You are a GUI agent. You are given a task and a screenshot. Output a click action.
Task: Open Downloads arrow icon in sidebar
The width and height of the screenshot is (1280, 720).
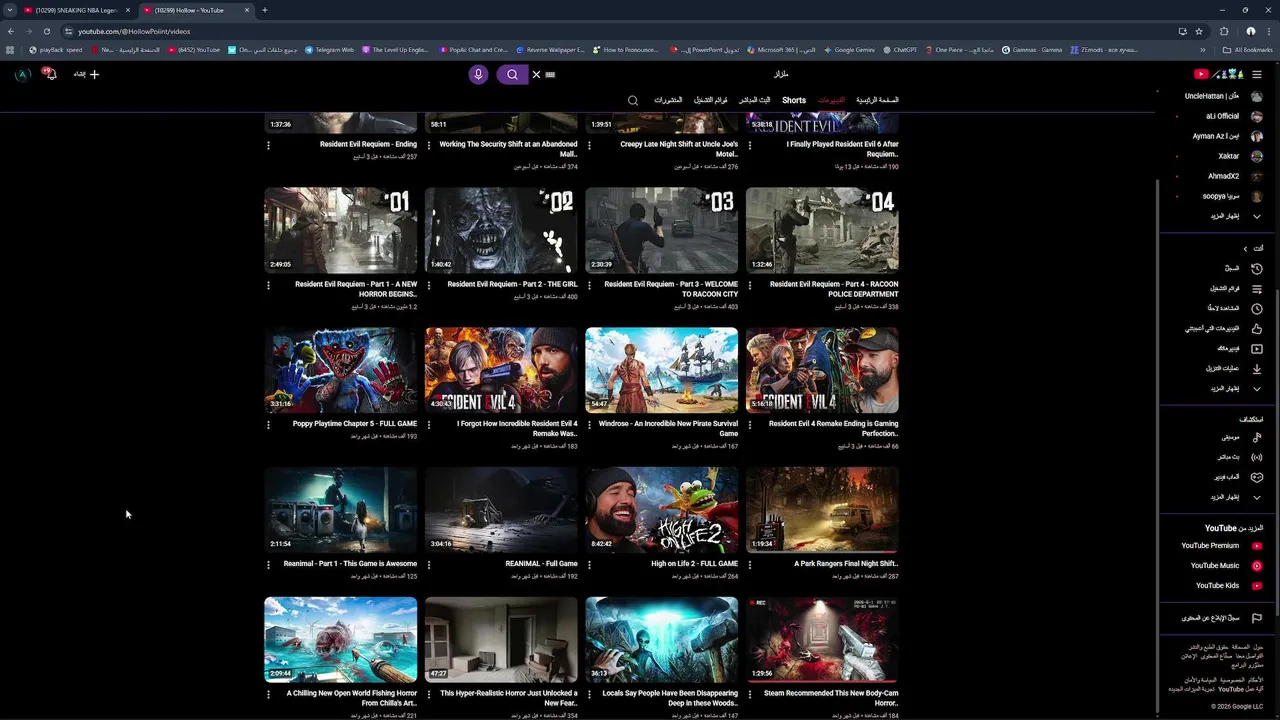[x=1257, y=368]
